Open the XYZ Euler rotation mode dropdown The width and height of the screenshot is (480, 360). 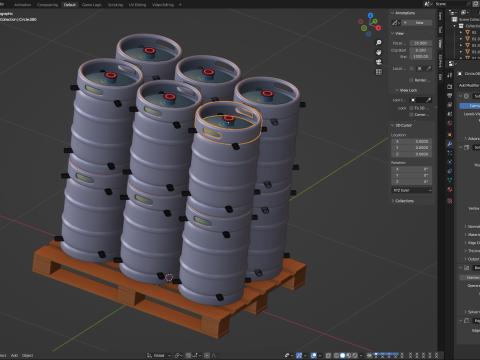pos(412,190)
